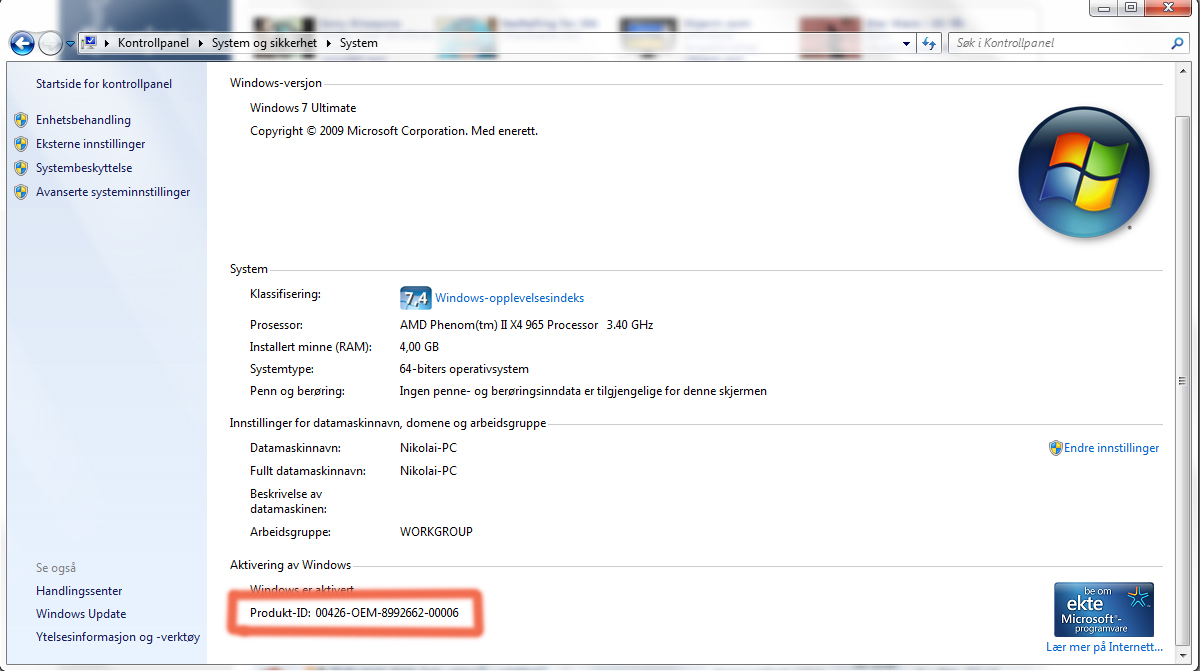Click Nikolai-PC beside Datamaskinnavn

click(428, 448)
